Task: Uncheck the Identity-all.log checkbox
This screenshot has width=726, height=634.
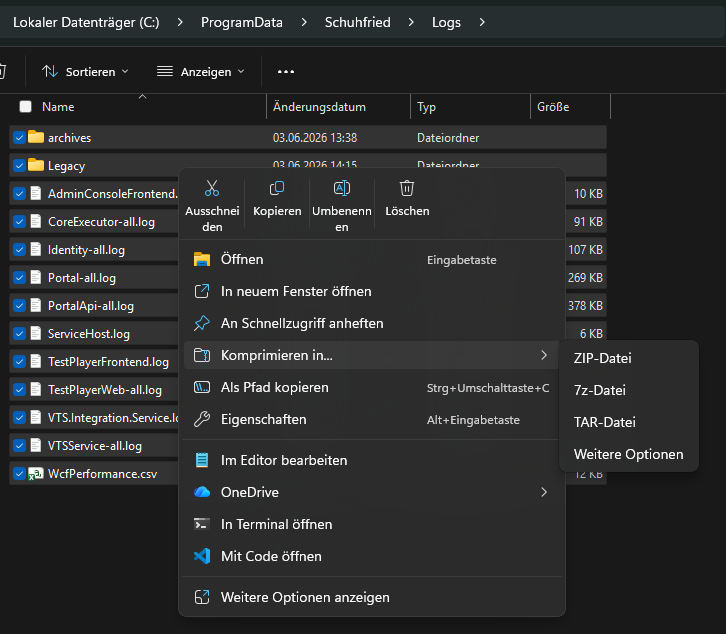Action: coord(19,250)
